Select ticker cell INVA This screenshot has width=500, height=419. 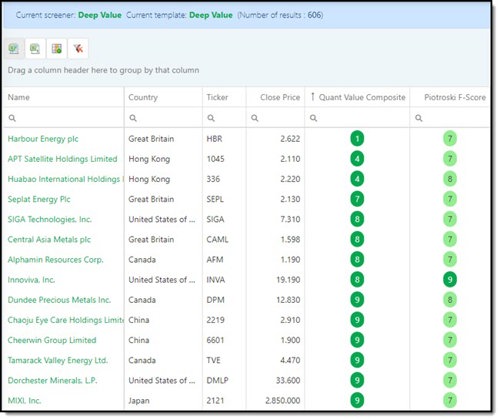coord(216,280)
